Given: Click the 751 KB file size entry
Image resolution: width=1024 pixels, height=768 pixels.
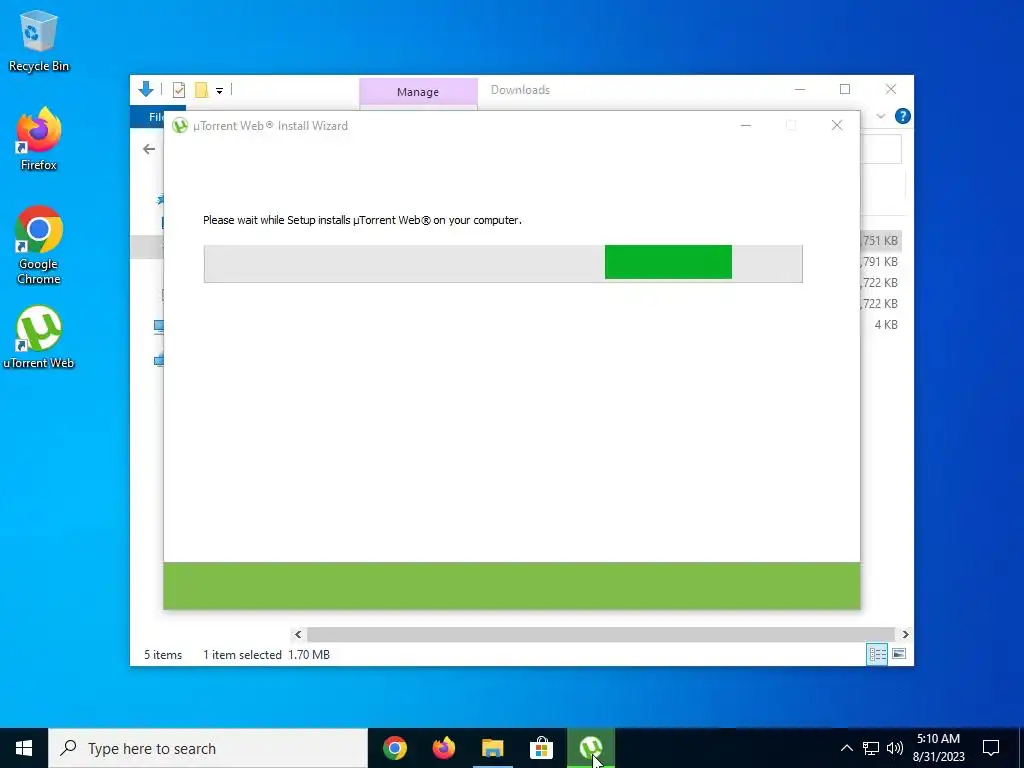Looking at the screenshot, I should coord(880,241).
